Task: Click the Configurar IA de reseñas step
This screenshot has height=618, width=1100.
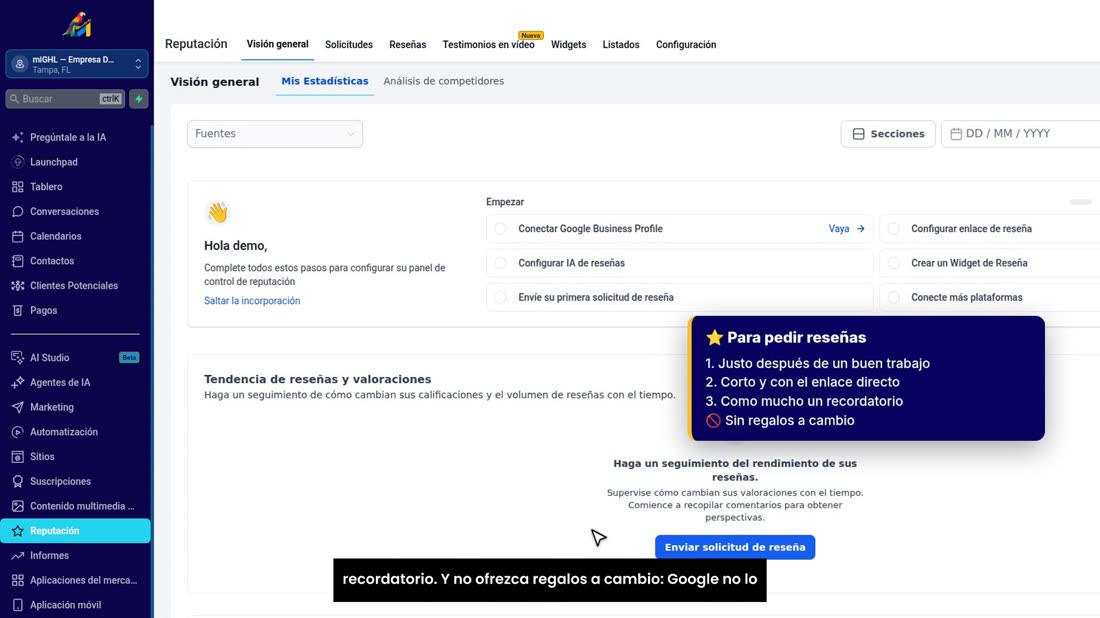Action: point(680,263)
